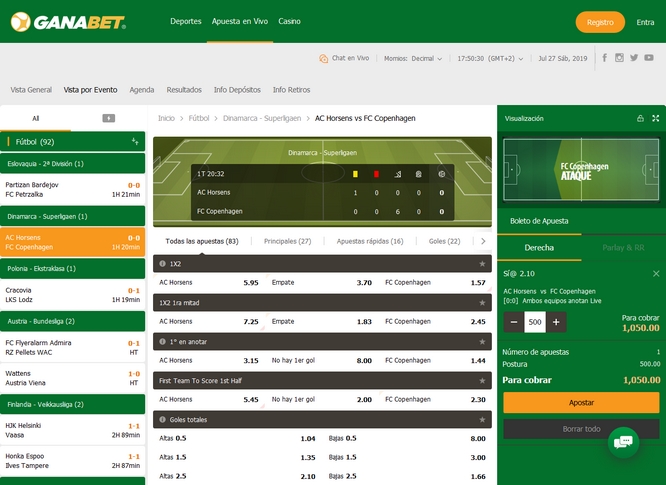666x485 pixels.
Task: Remove the Sí @ 2.10 bet selection
Action: tap(656, 274)
